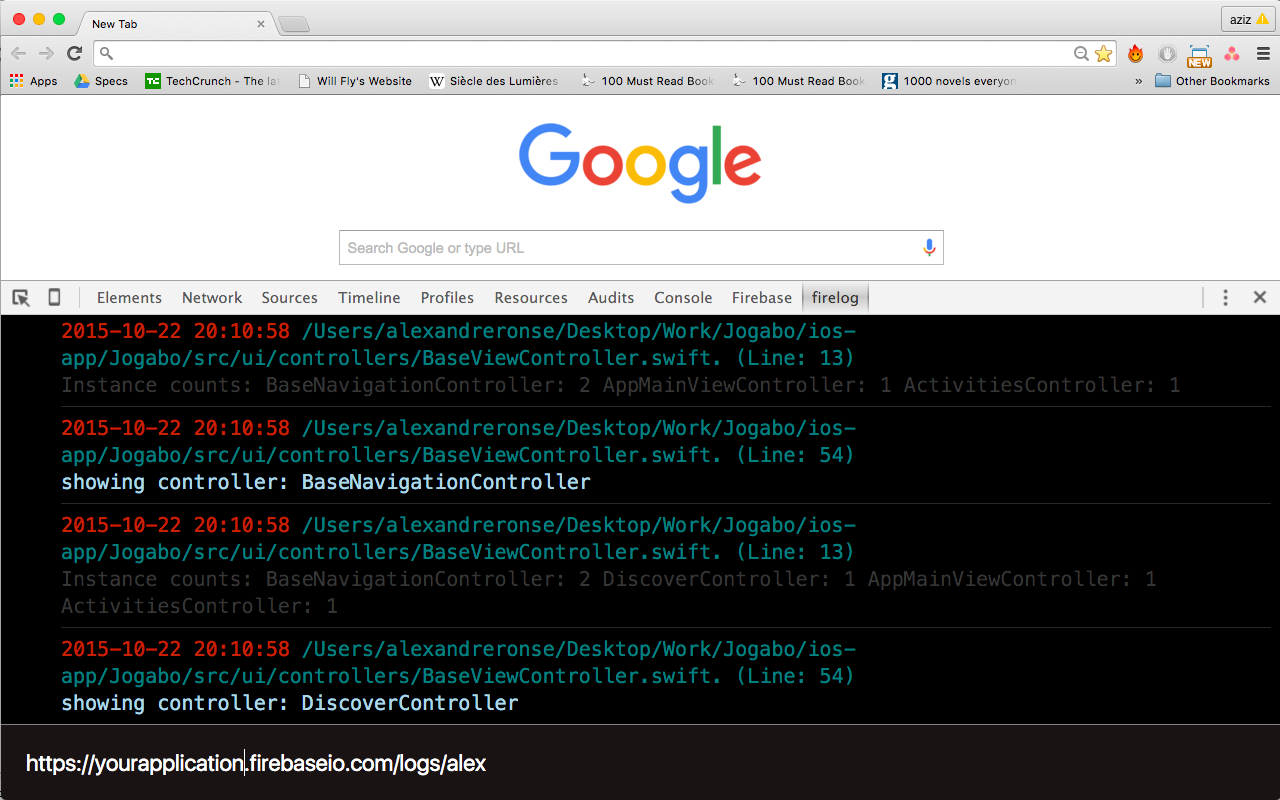Click the aziz profile button
1280x800 pixels.
[1248, 19]
